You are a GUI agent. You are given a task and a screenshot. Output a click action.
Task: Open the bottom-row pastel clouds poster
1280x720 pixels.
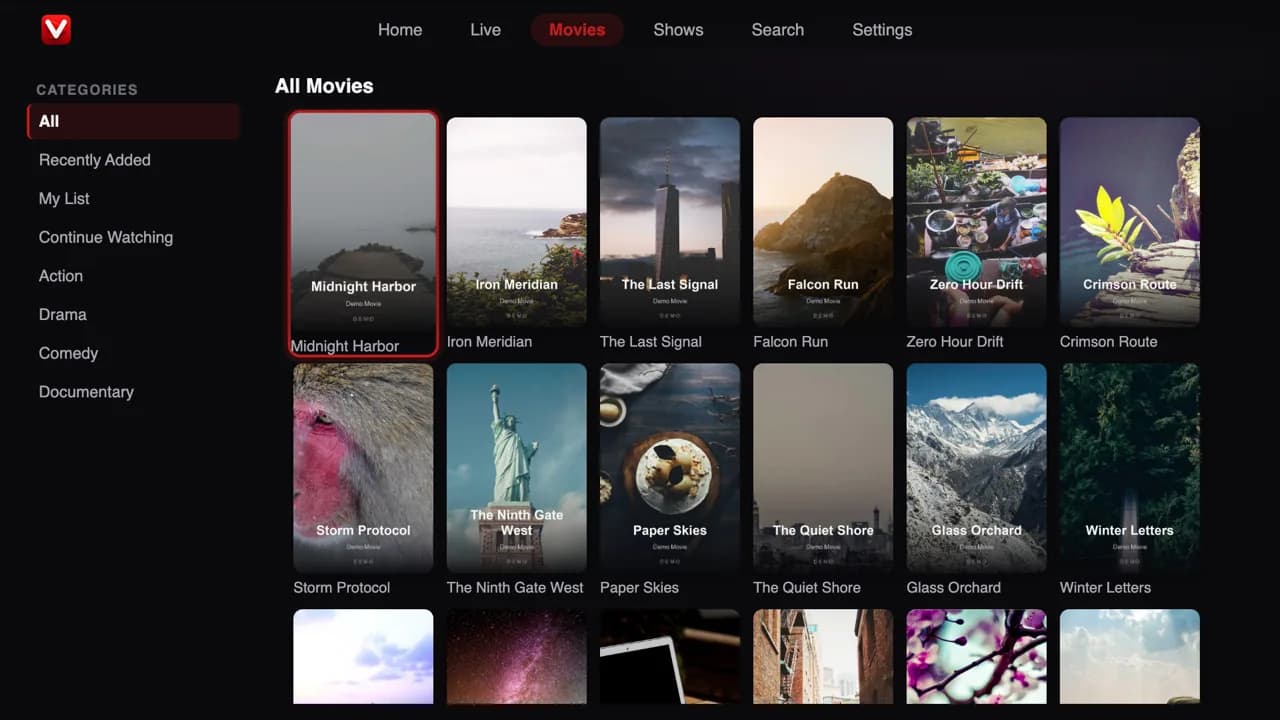363,657
